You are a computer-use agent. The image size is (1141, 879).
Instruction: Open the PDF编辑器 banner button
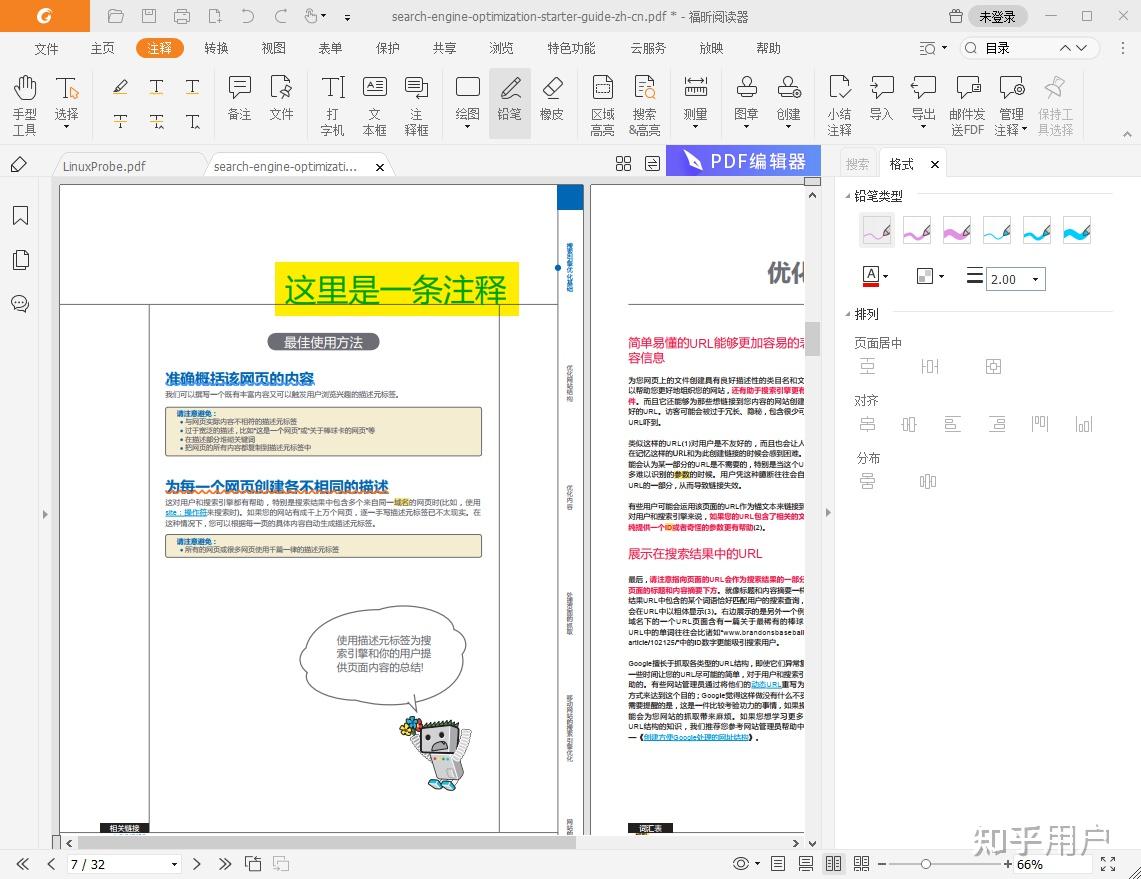(x=743, y=161)
